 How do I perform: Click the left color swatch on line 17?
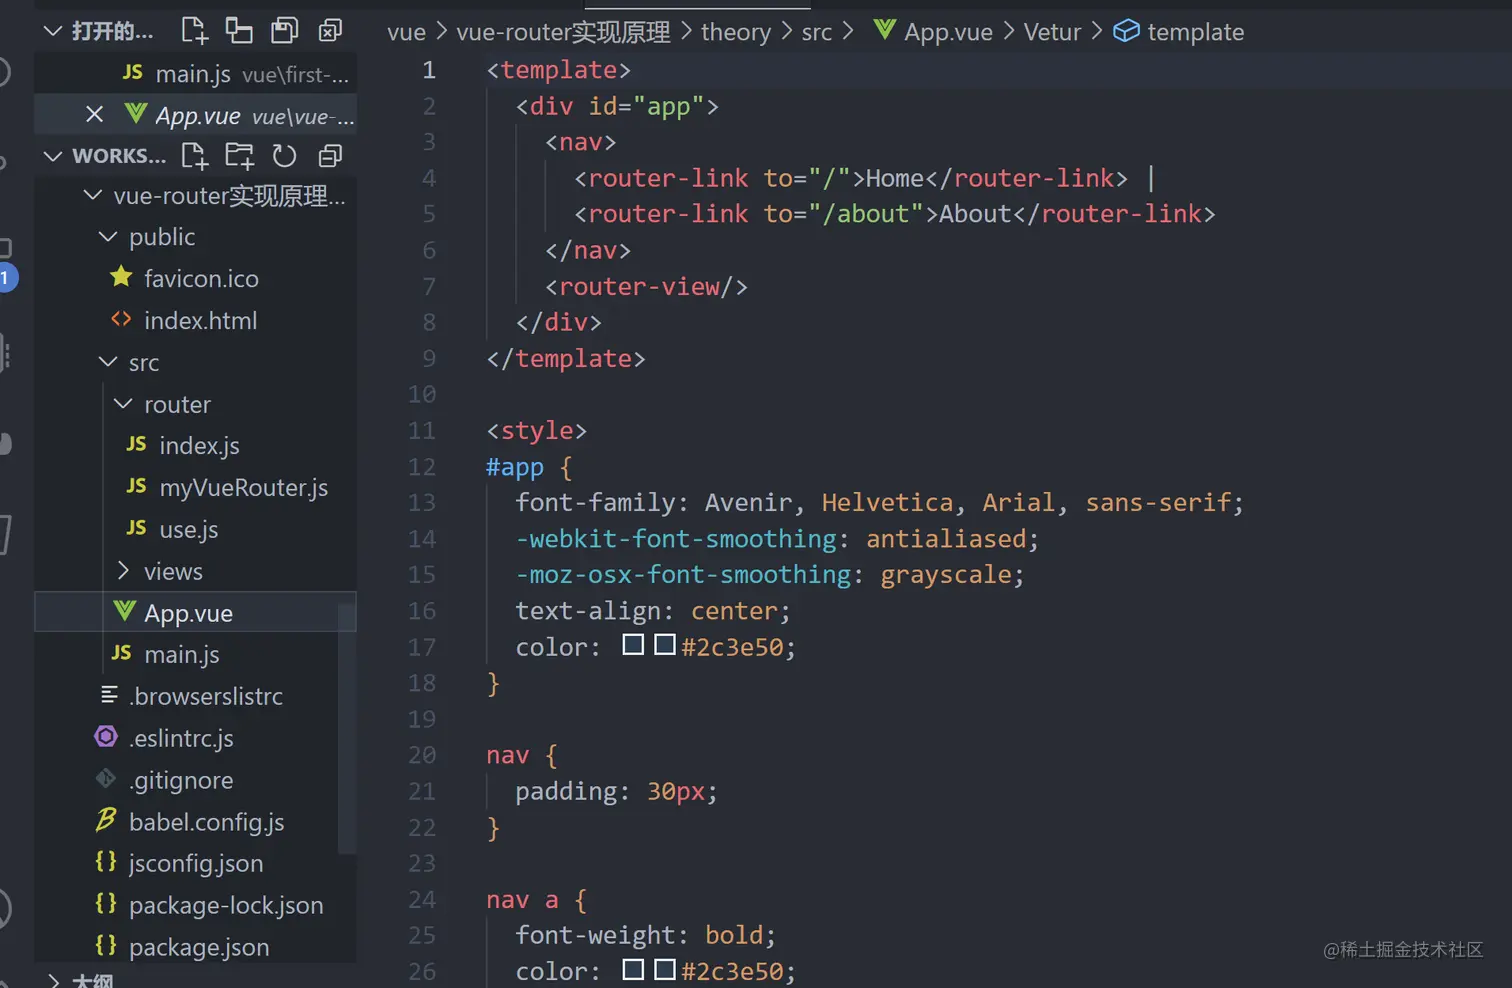[633, 645]
